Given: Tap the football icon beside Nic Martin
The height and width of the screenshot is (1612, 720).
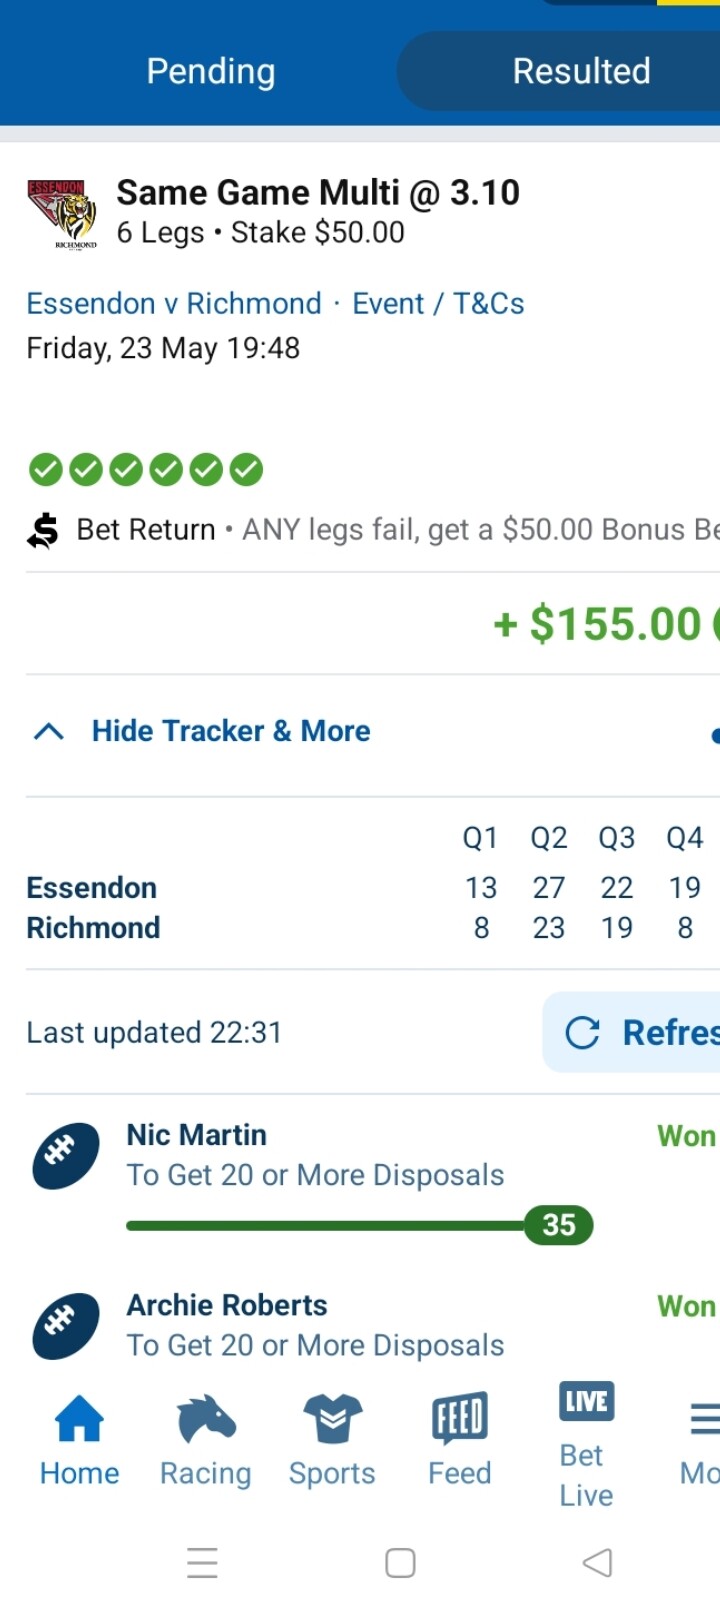Looking at the screenshot, I should click(66, 1156).
